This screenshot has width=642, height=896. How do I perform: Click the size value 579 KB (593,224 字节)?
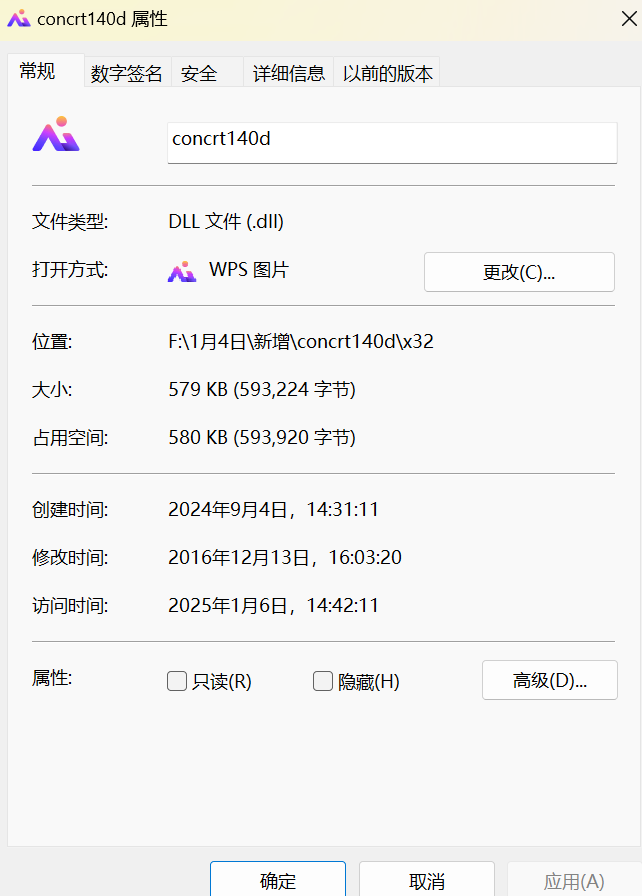point(262,390)
